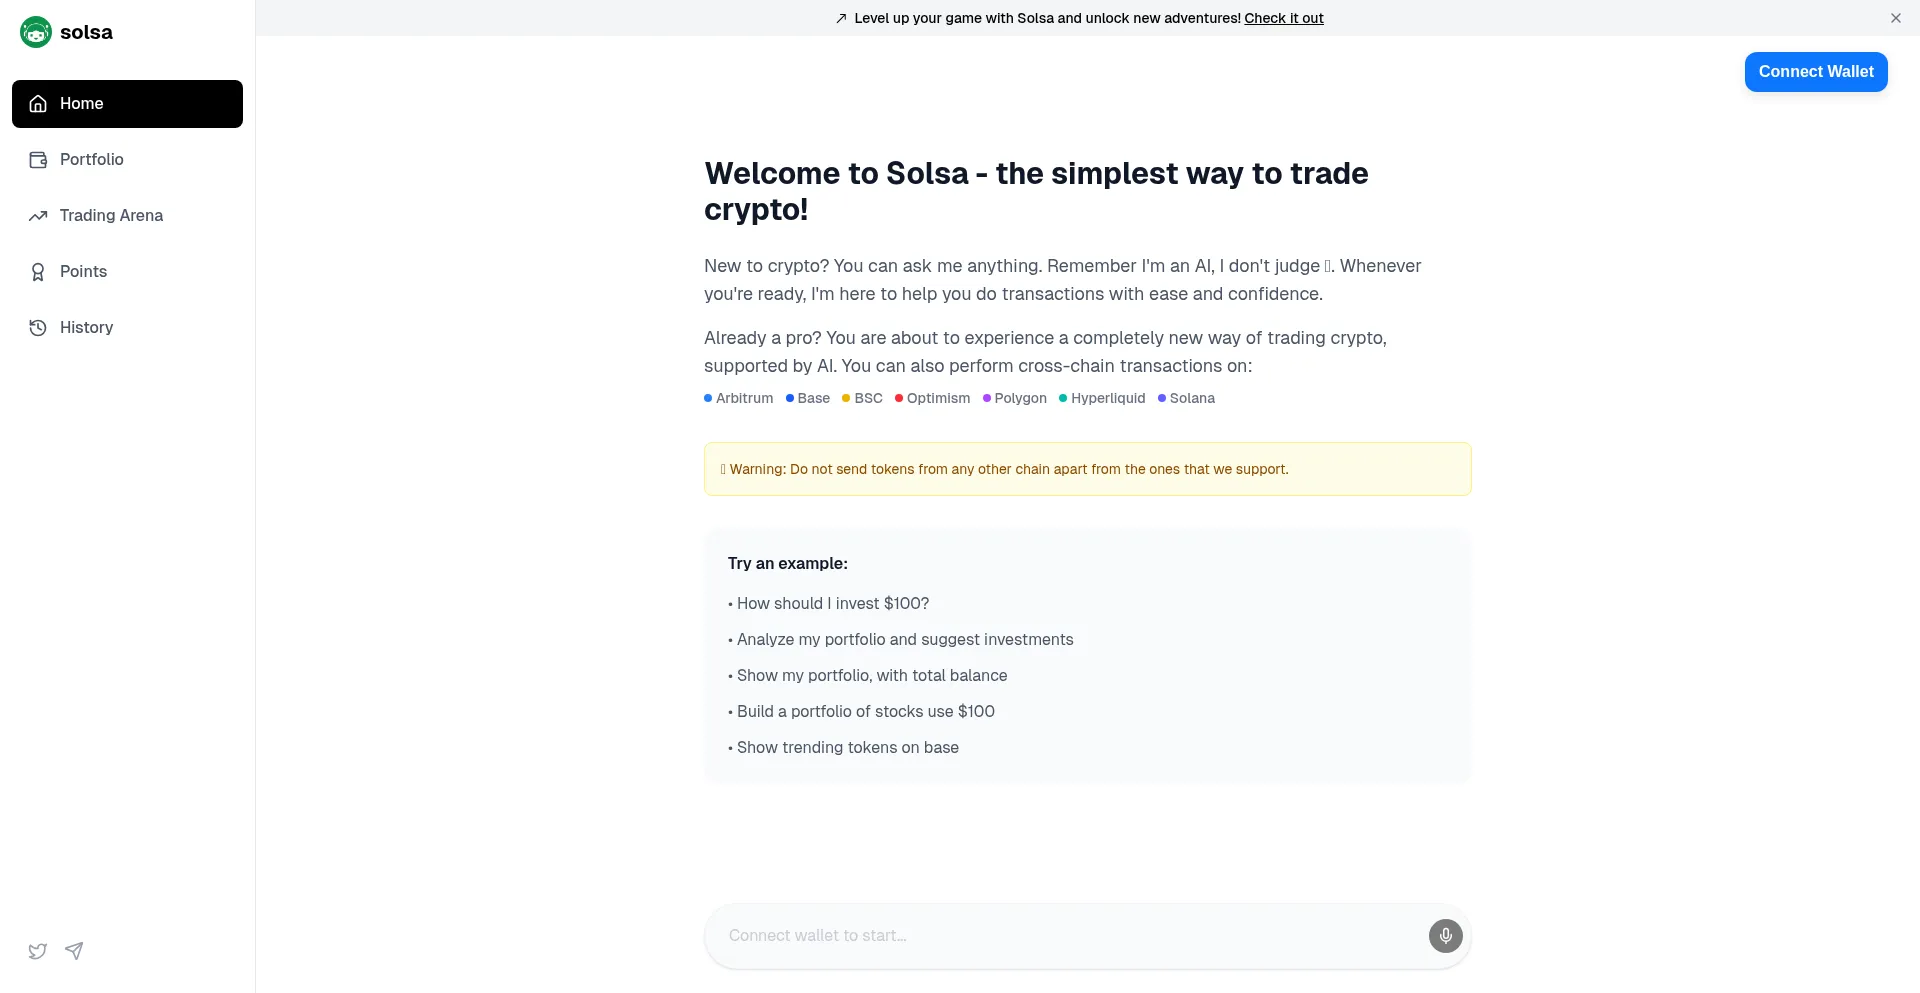Open the Portfolio wallet icon

[37, 159]
